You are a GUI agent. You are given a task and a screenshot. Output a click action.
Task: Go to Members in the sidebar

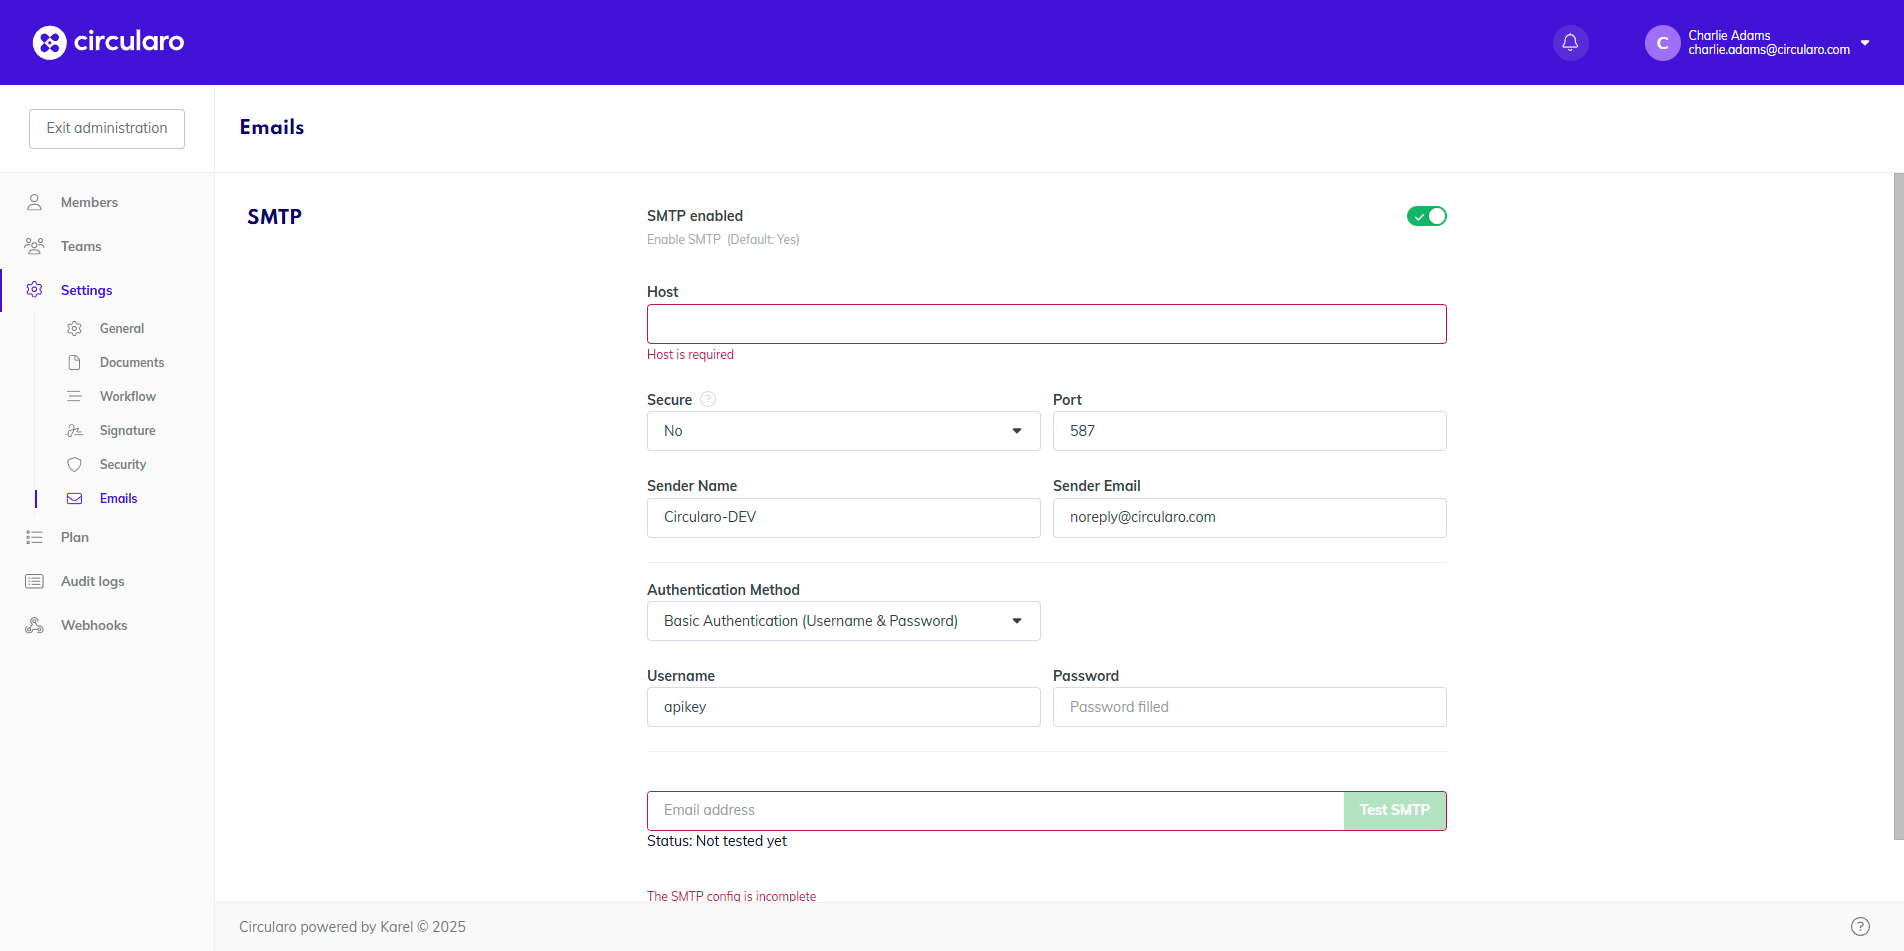[89, 202]
